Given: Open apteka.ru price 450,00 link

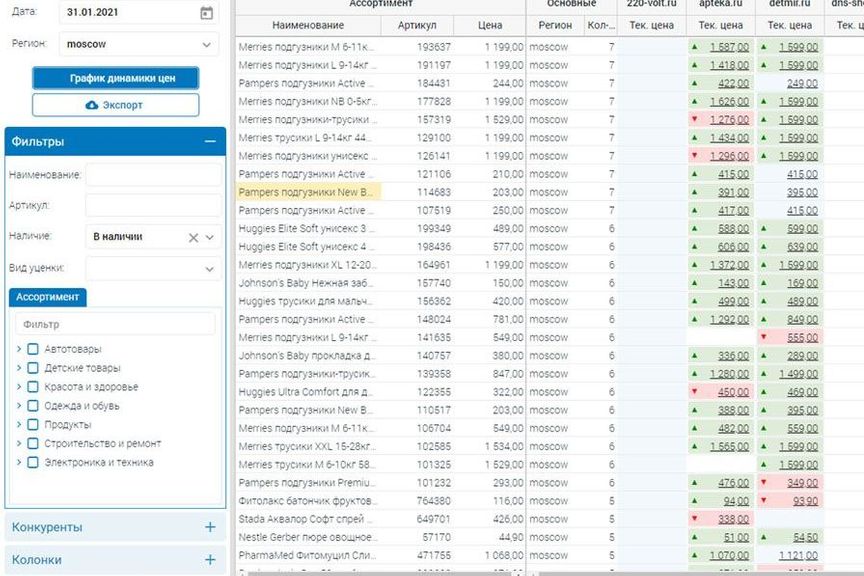Looking at the screenshot, I should pyautogui.click(x=733, y=392).
